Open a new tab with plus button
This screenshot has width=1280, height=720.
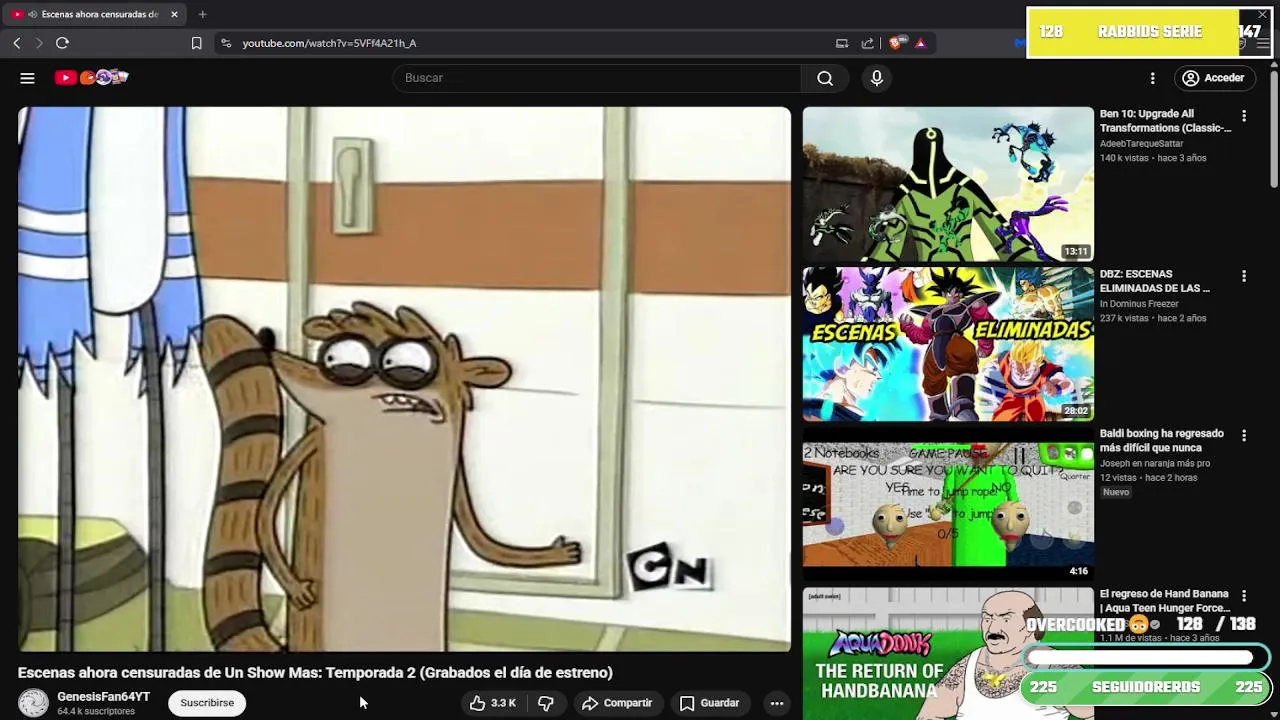(202, 14)
